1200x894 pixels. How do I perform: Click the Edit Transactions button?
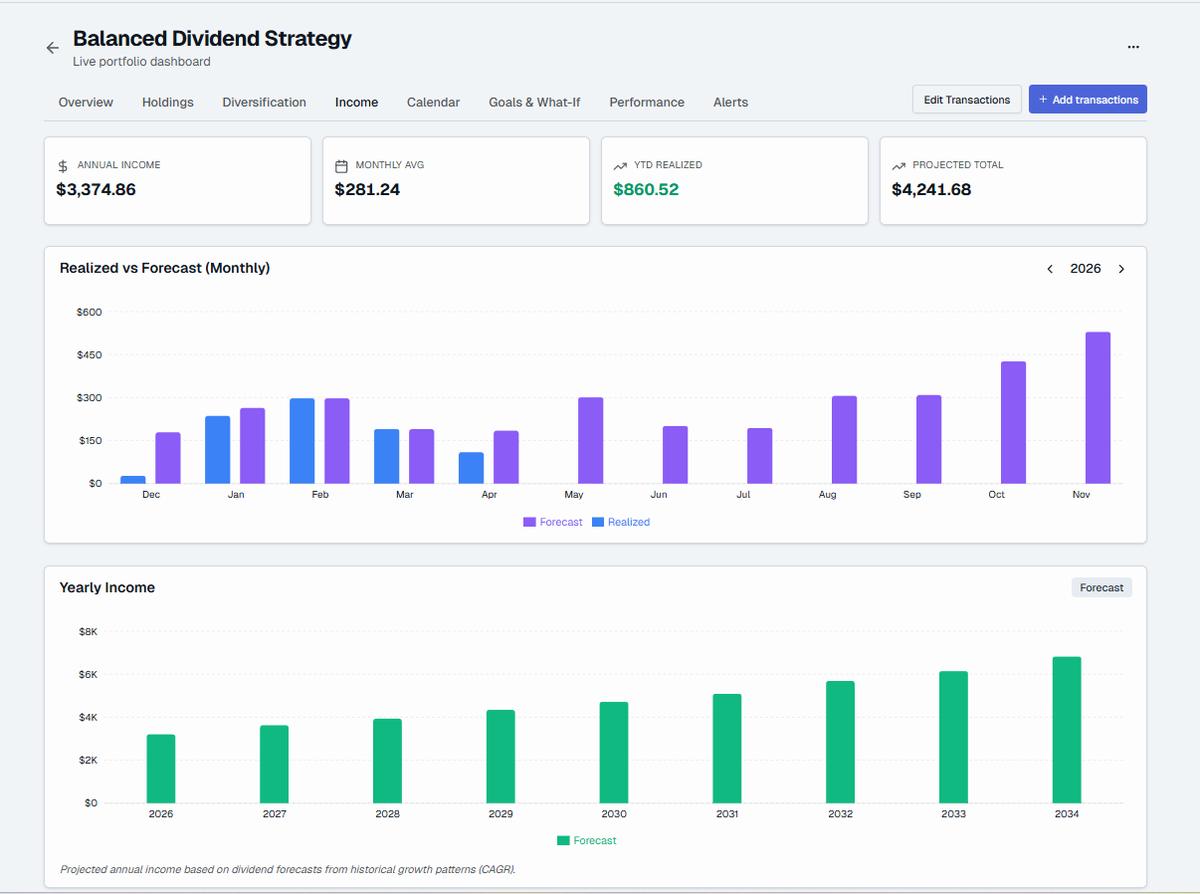click(x=966, y=99)
